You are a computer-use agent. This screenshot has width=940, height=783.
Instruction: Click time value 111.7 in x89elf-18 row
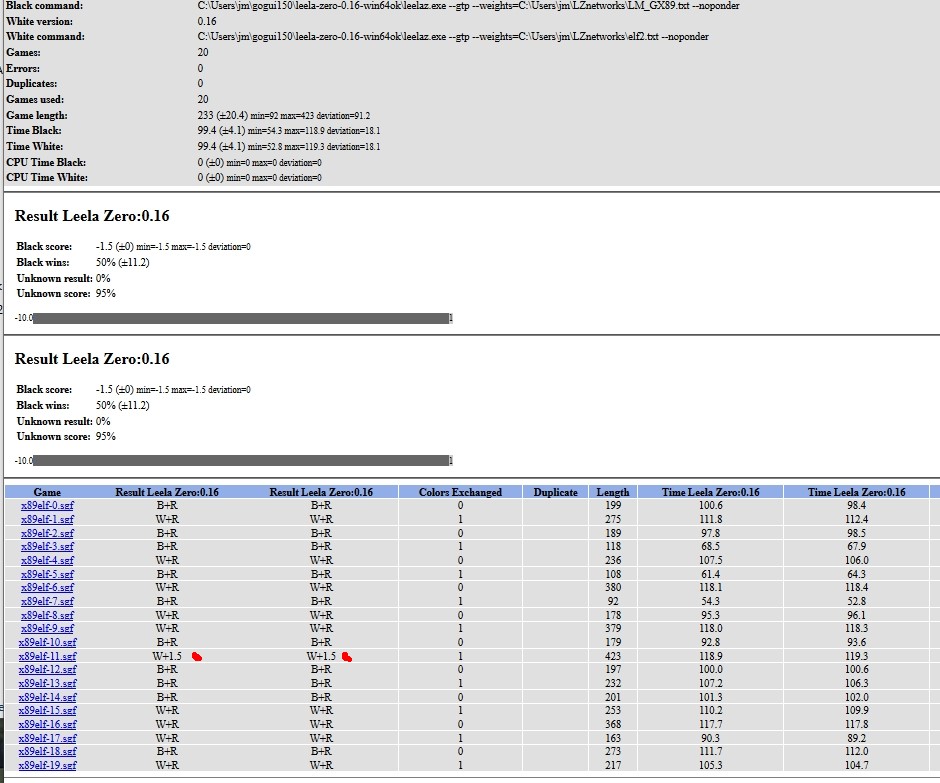[710, 751]
